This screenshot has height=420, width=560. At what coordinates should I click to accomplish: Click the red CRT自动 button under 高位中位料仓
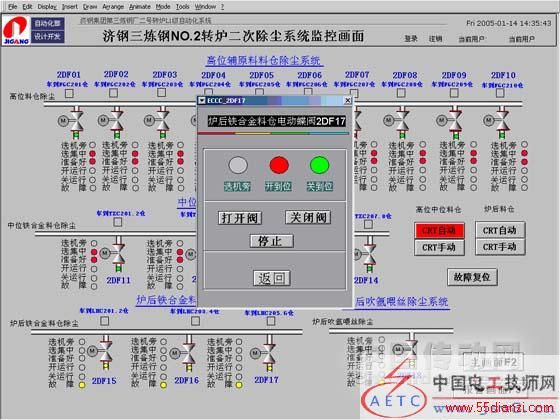(439, 230)
